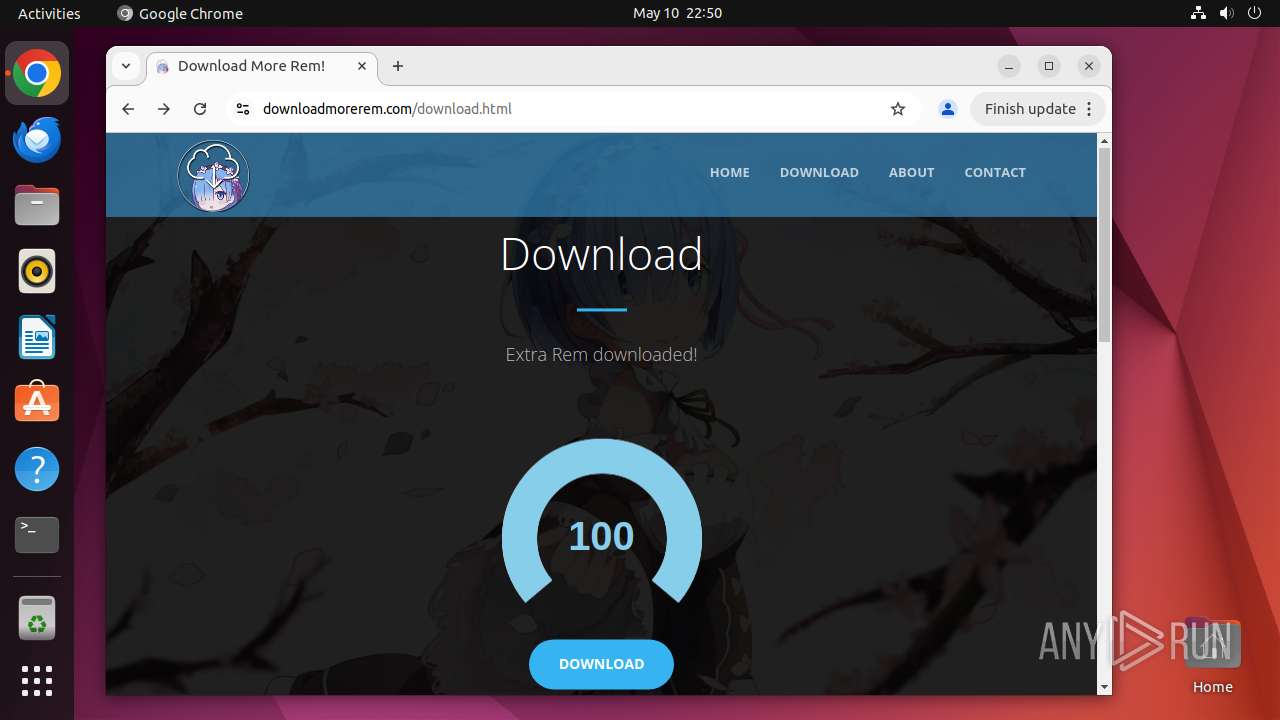Screen dimensions: 1280x720
Task: Select the Download More Rem tab
Action: 262,66
